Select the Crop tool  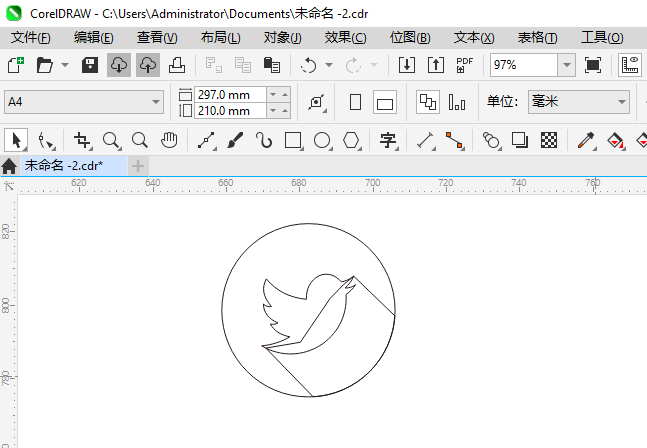(83, 140)
